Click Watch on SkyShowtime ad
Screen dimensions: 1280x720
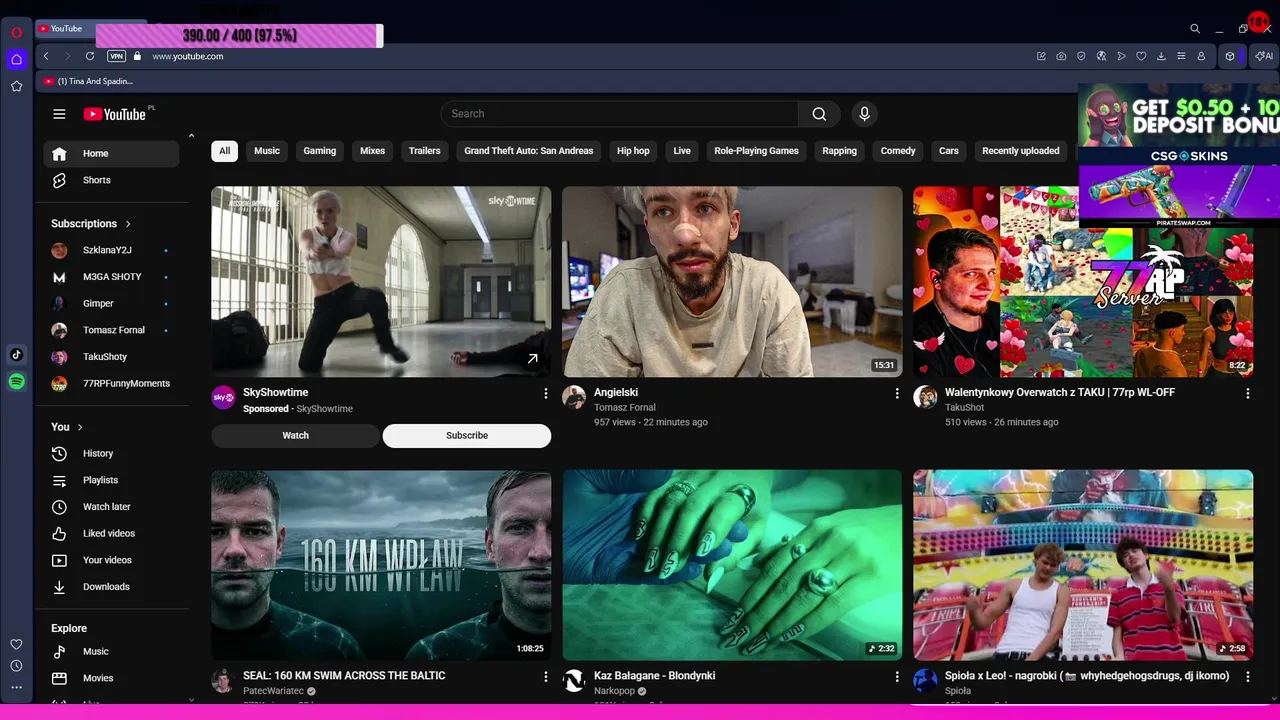[295, 436]
